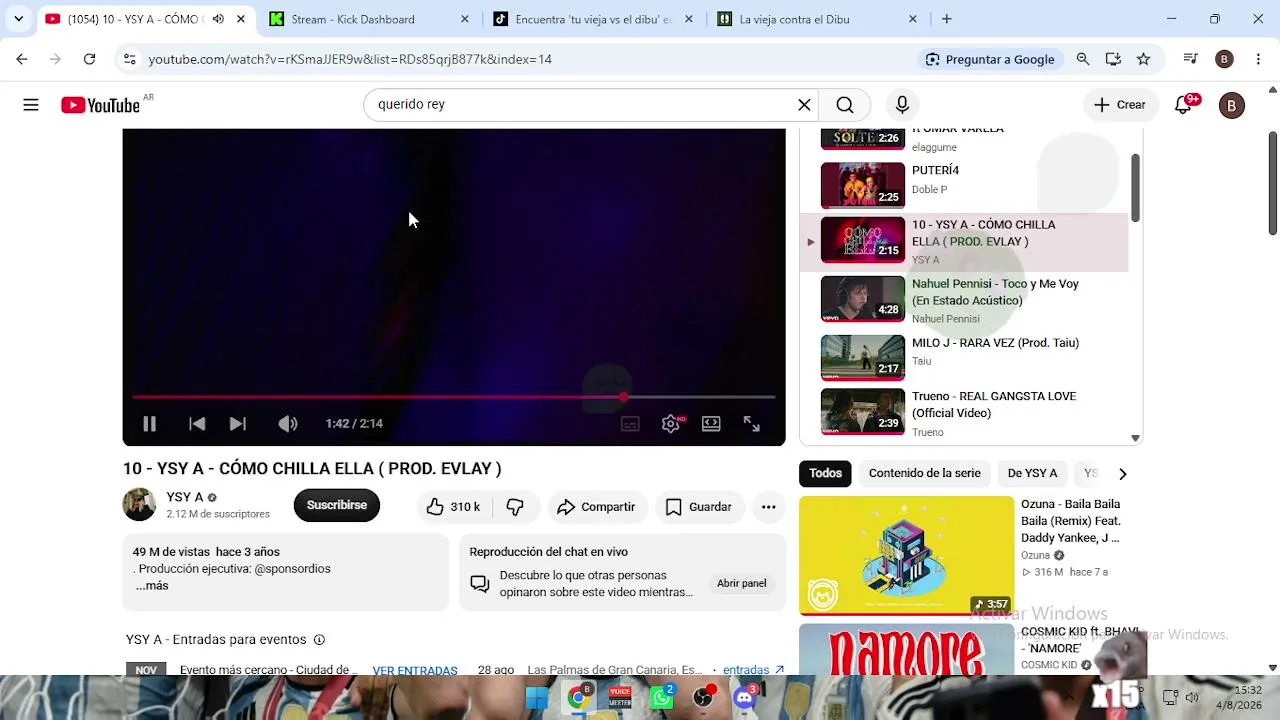This screenshot has height=720, width=1280.
Task: Switch to TikTok 'tu vieja vs el dibu' tab
Action: click(594, 19)
